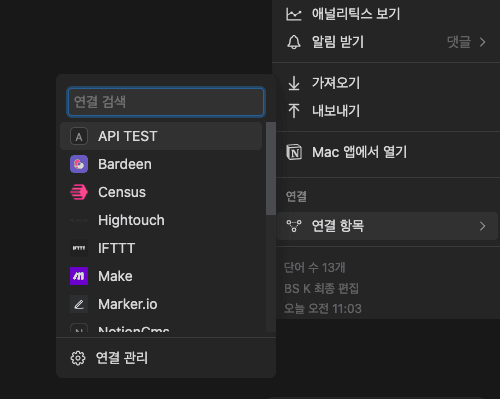Click the IFTTT logo icon

point(79,248)
